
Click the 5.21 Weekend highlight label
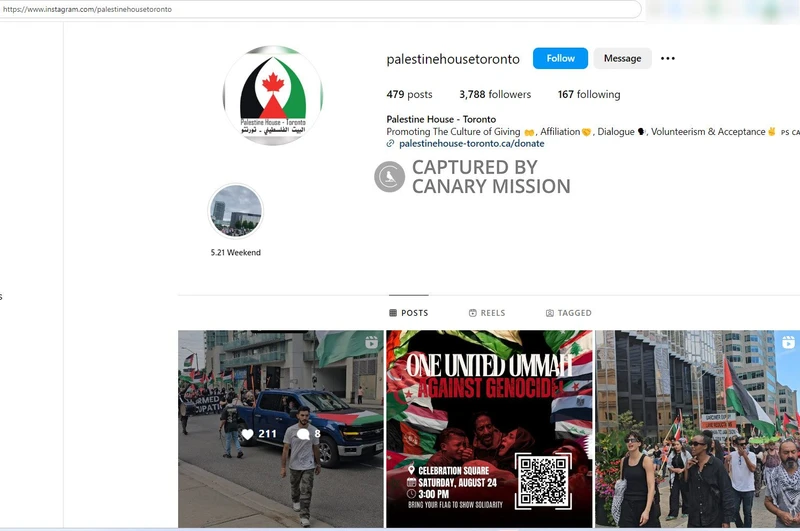tap(236, 252)
